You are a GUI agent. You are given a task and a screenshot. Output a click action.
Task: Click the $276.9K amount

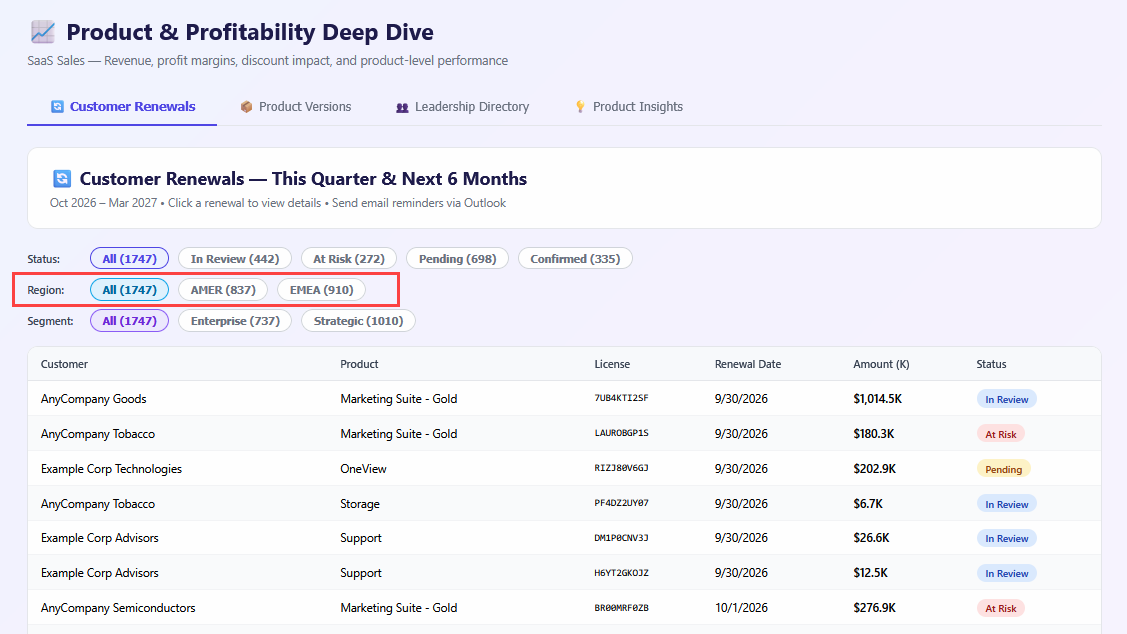coord(874,608)
